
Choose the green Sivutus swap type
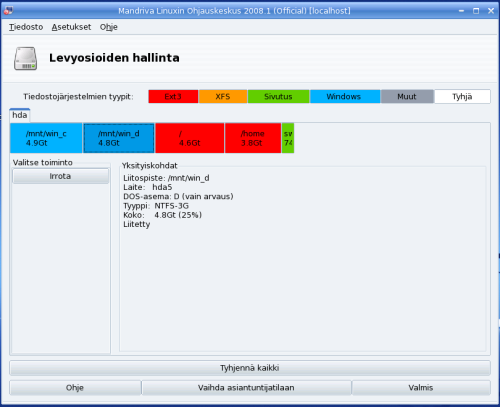pyautogui.click(x=278, y=97)
